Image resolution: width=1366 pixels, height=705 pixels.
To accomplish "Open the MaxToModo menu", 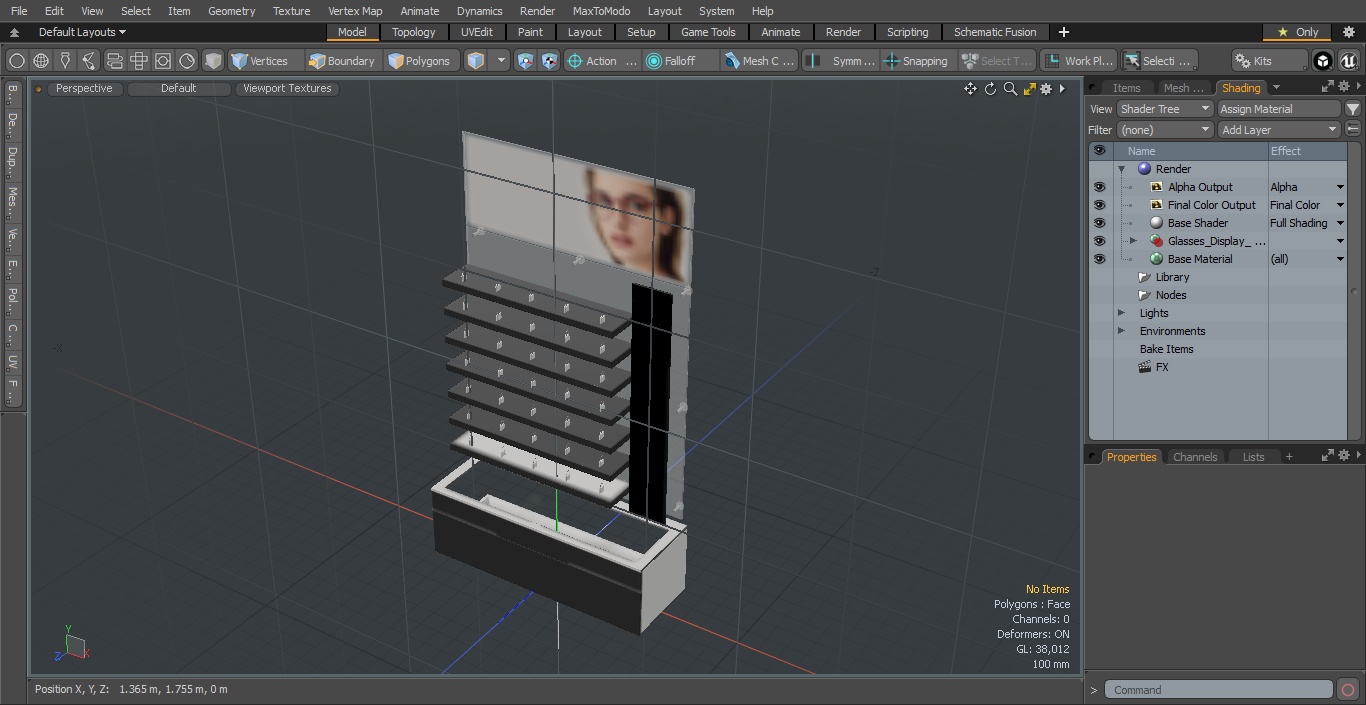I will [x=601, y=11].
